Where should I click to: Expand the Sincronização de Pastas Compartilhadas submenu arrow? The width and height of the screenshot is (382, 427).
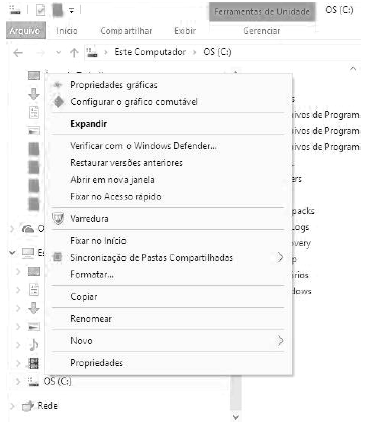[x=280, y=257]
